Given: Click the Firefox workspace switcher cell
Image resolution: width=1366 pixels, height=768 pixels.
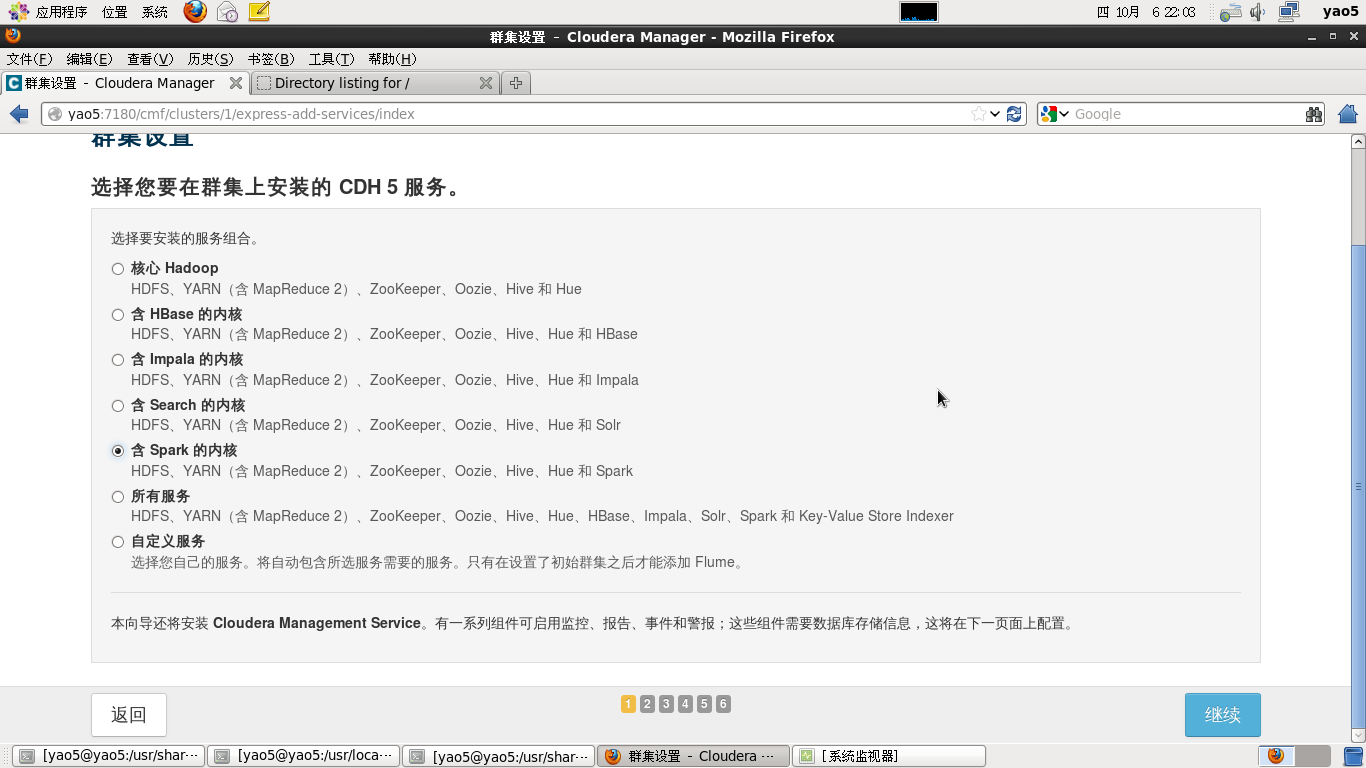Looking at the screenshot, I should (1276, 756).
